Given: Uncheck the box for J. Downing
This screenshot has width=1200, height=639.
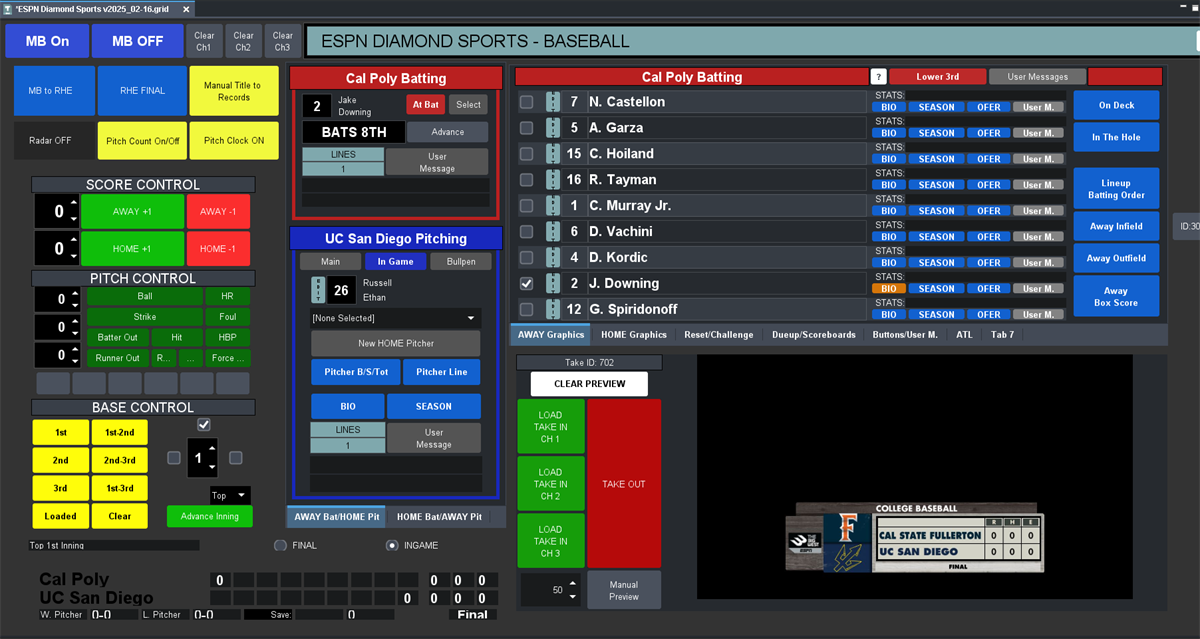Looking at the screenshot, I should pos(526,284).
